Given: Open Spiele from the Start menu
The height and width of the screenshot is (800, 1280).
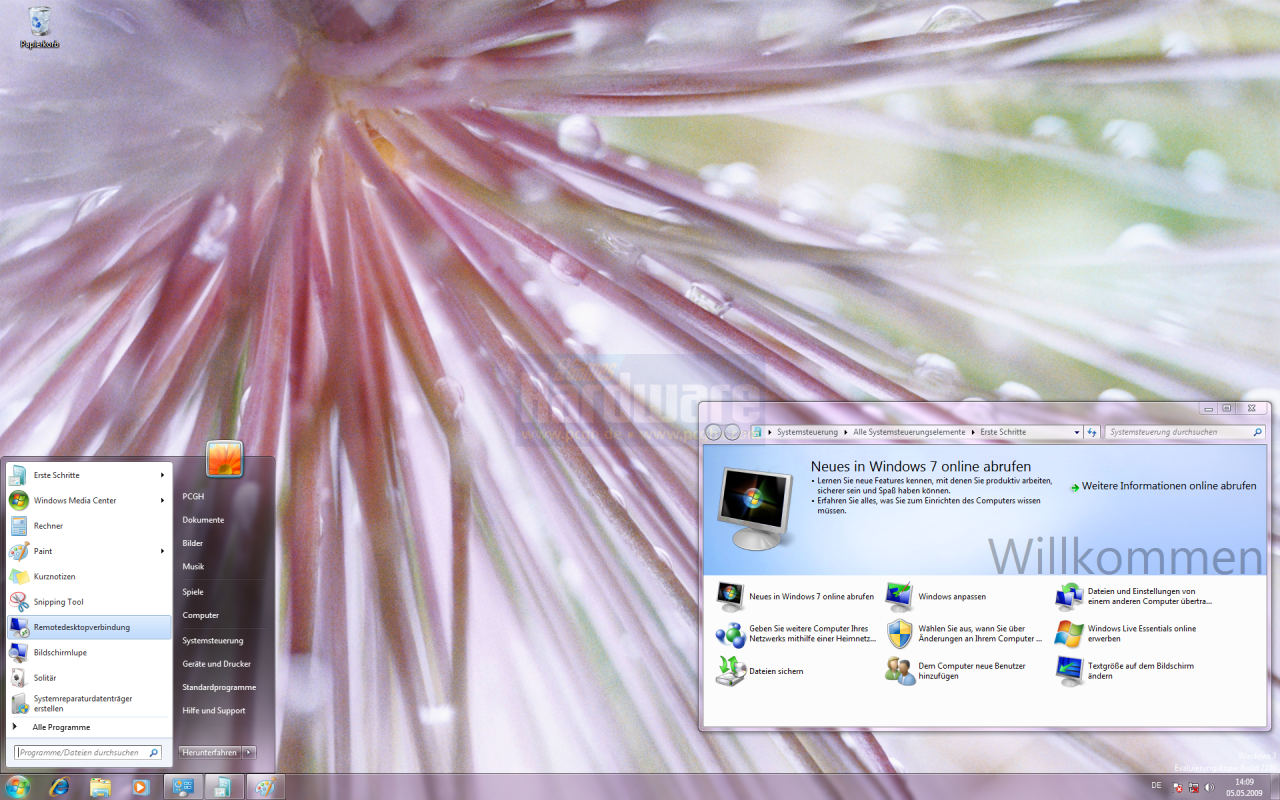Looking at the screenshot, I should [x=193, y=592].
